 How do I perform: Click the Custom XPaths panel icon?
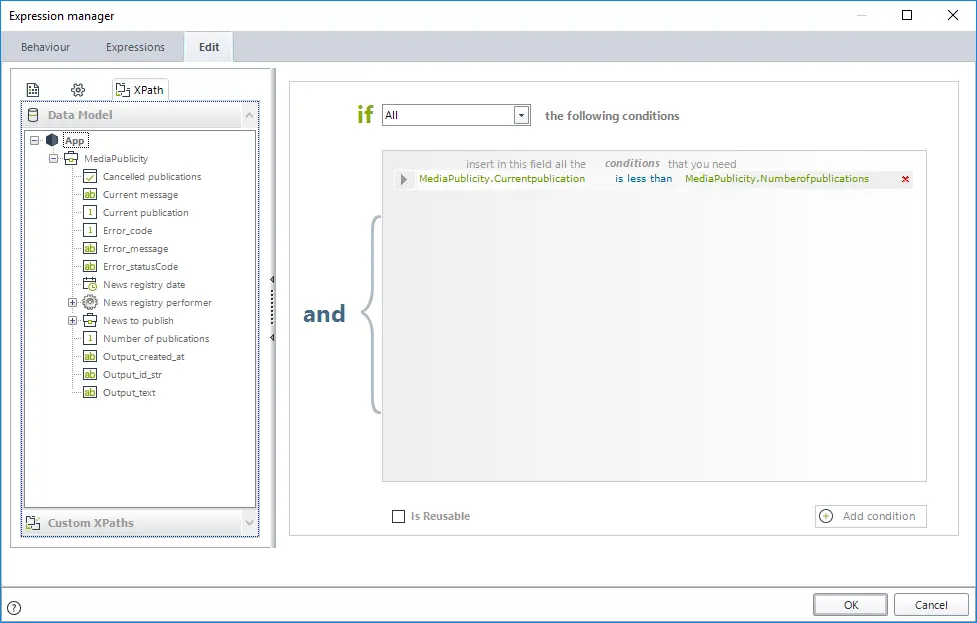pos(34,523)
